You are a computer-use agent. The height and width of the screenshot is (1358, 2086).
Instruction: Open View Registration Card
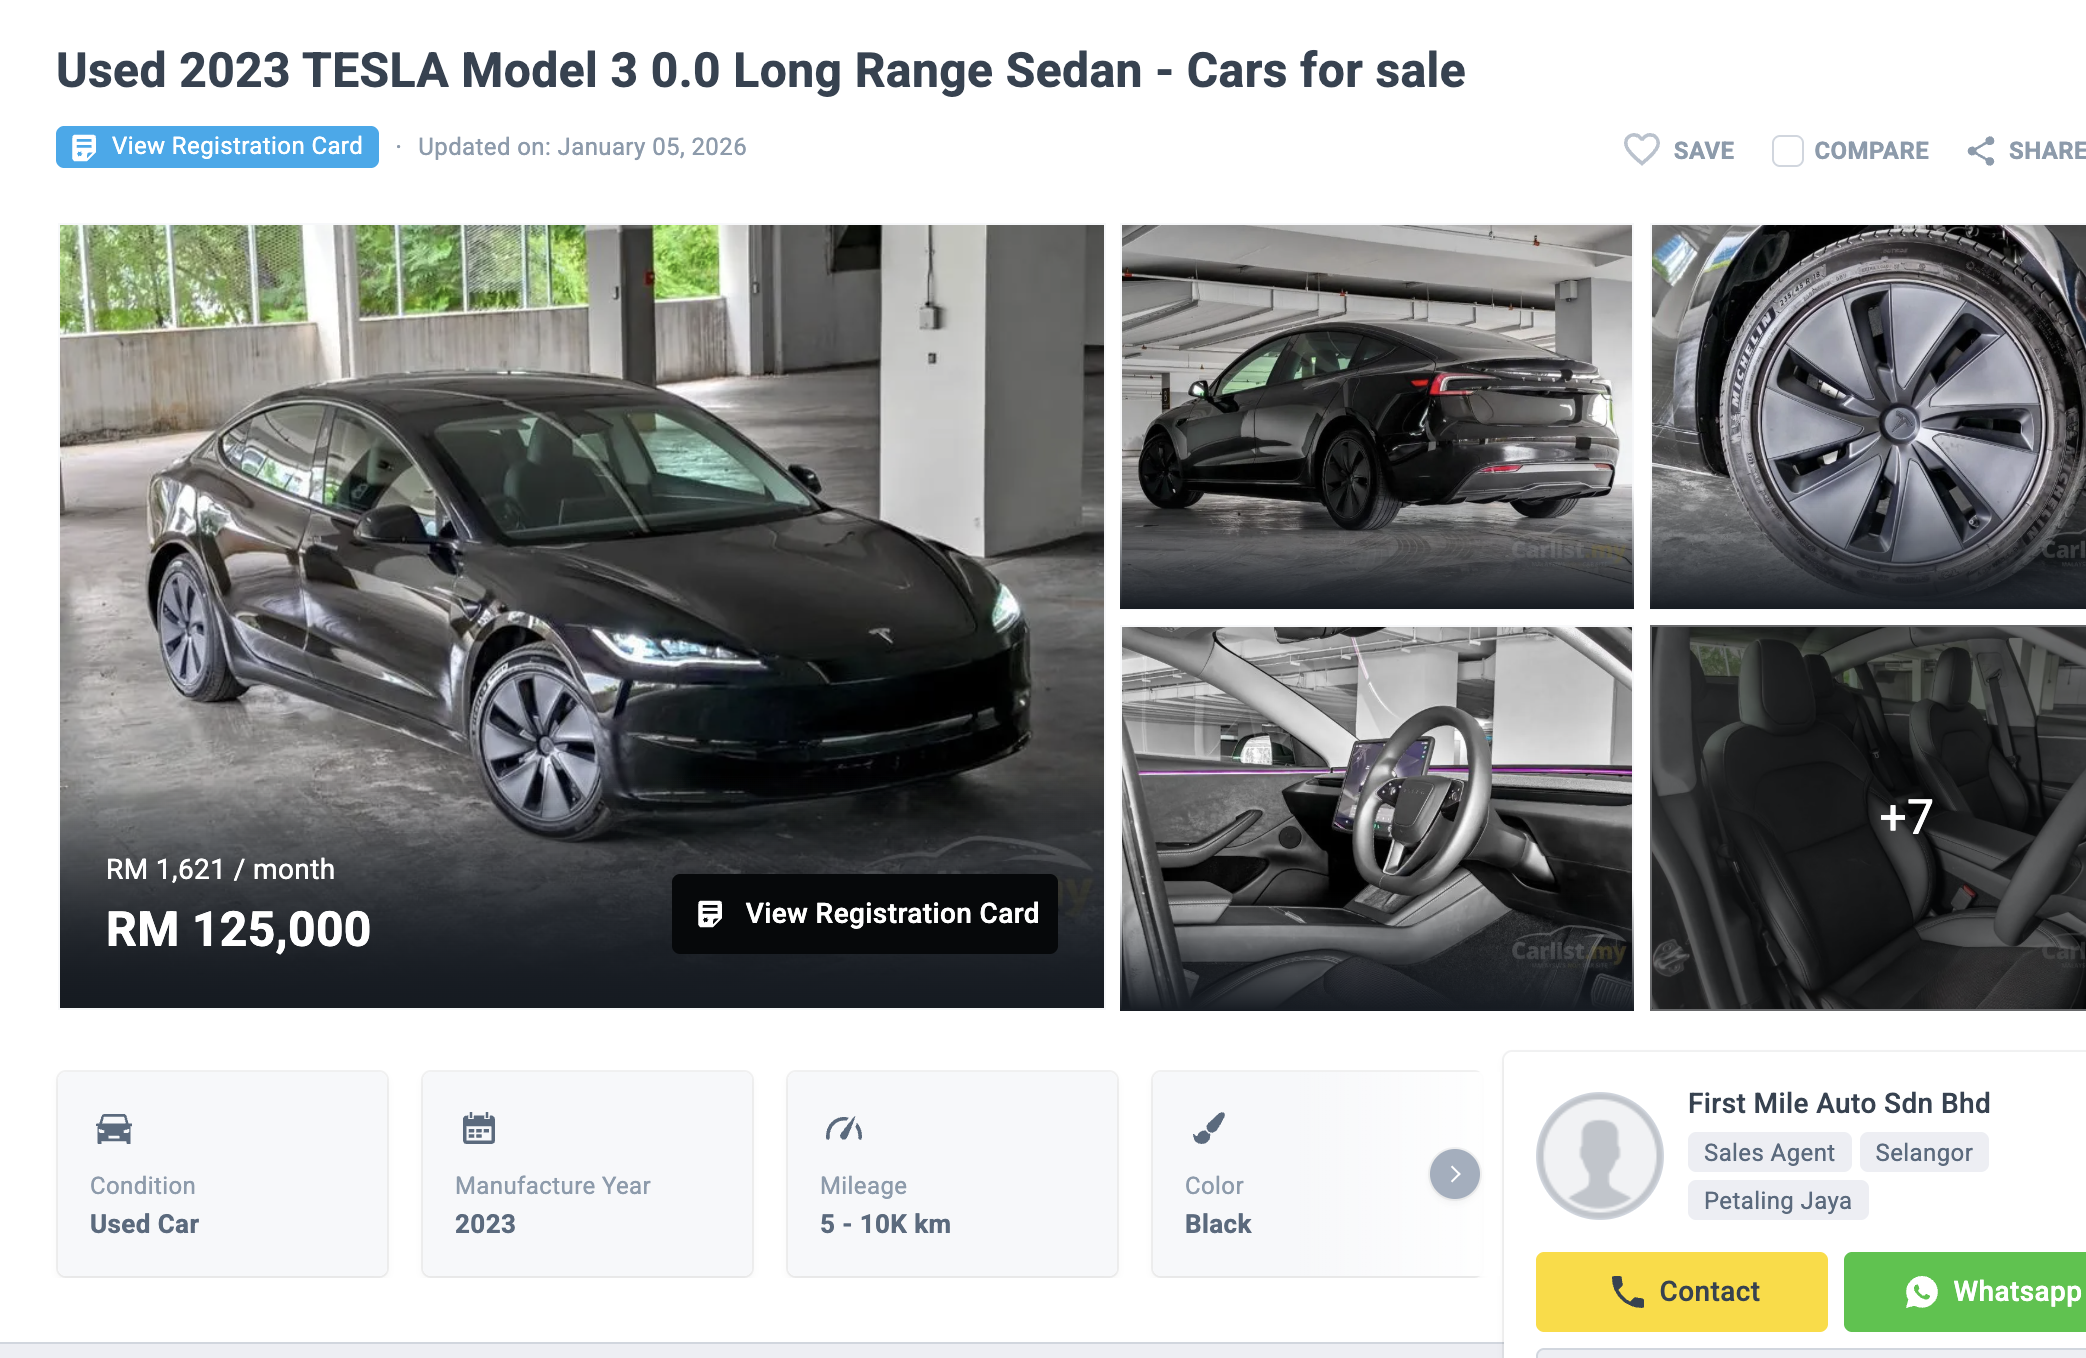864,913
